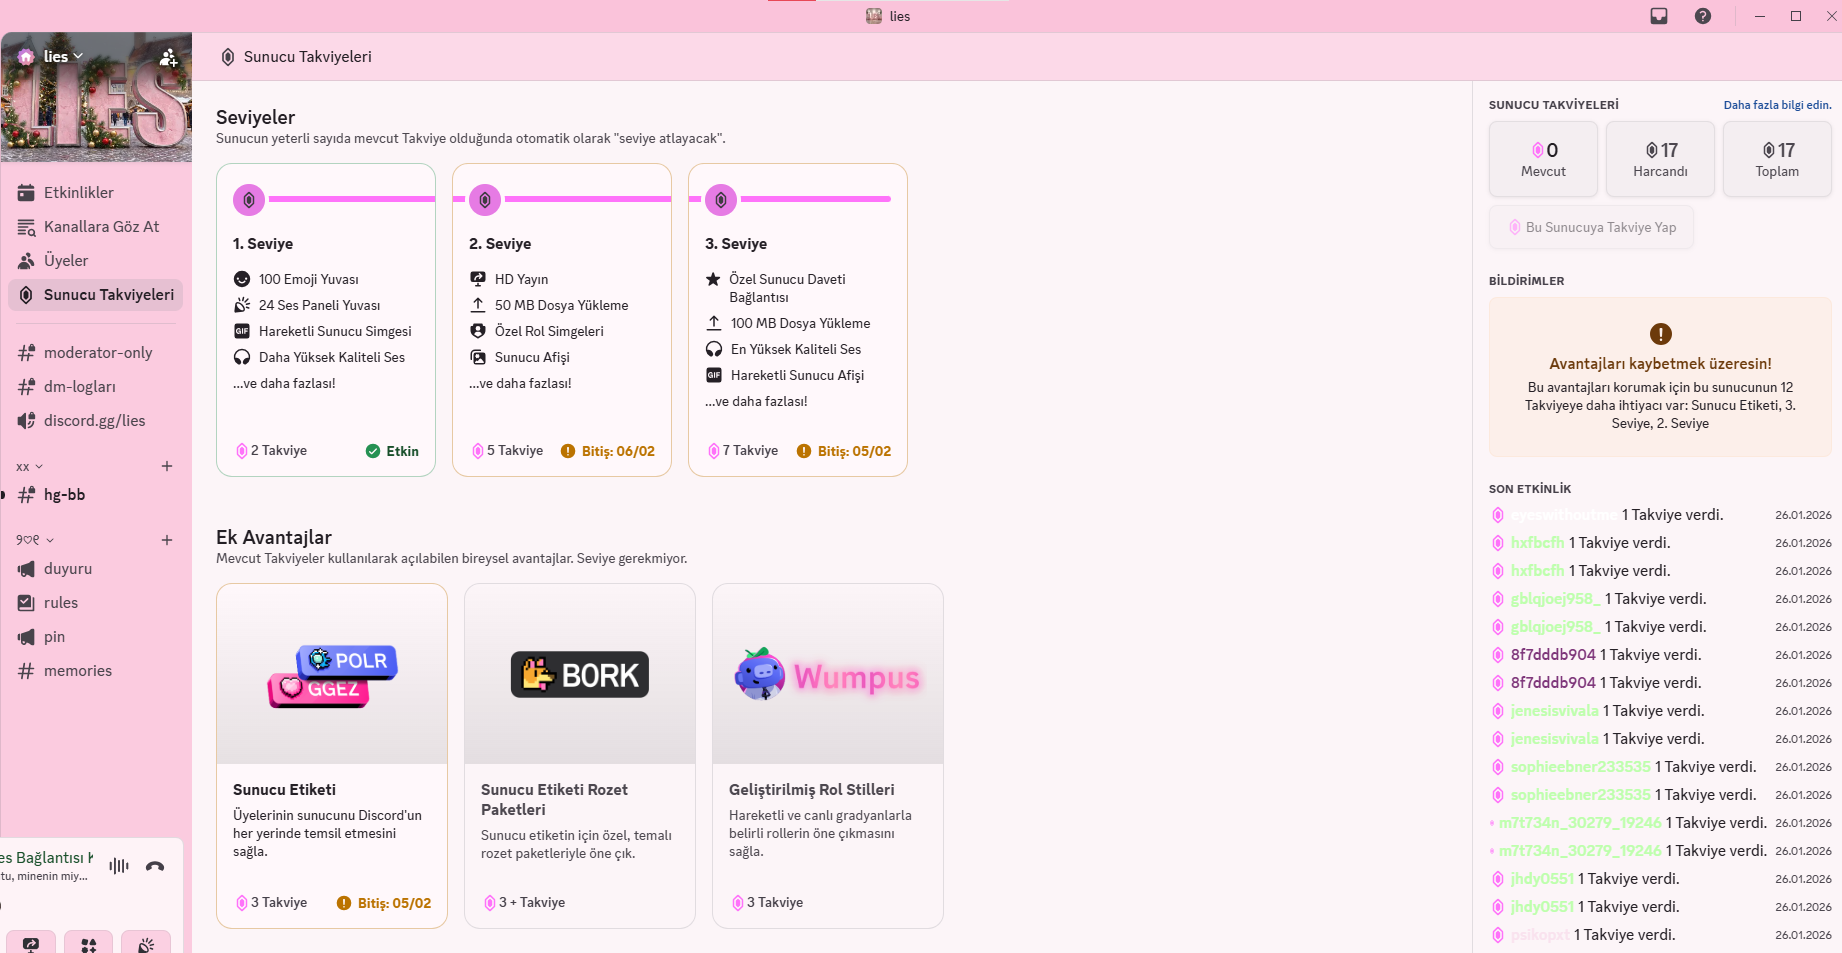Click the Hareketli Sunucu Afişi perk
This screenshot has height=953, width=1842.
pyautogui.click(x=785, y=375)
